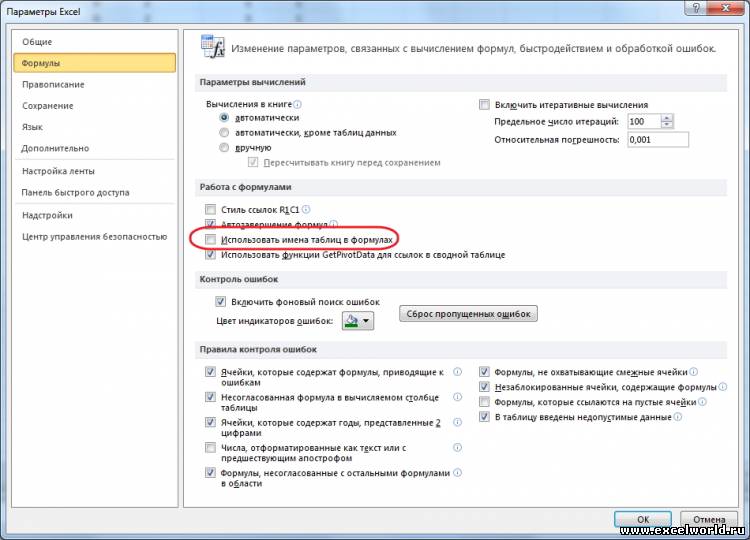Viewport: 750px width, 540px height.
Task: Click info icon for 'Формулы, не охватывающие смежные ячейки'
Action: coord(694,372)
